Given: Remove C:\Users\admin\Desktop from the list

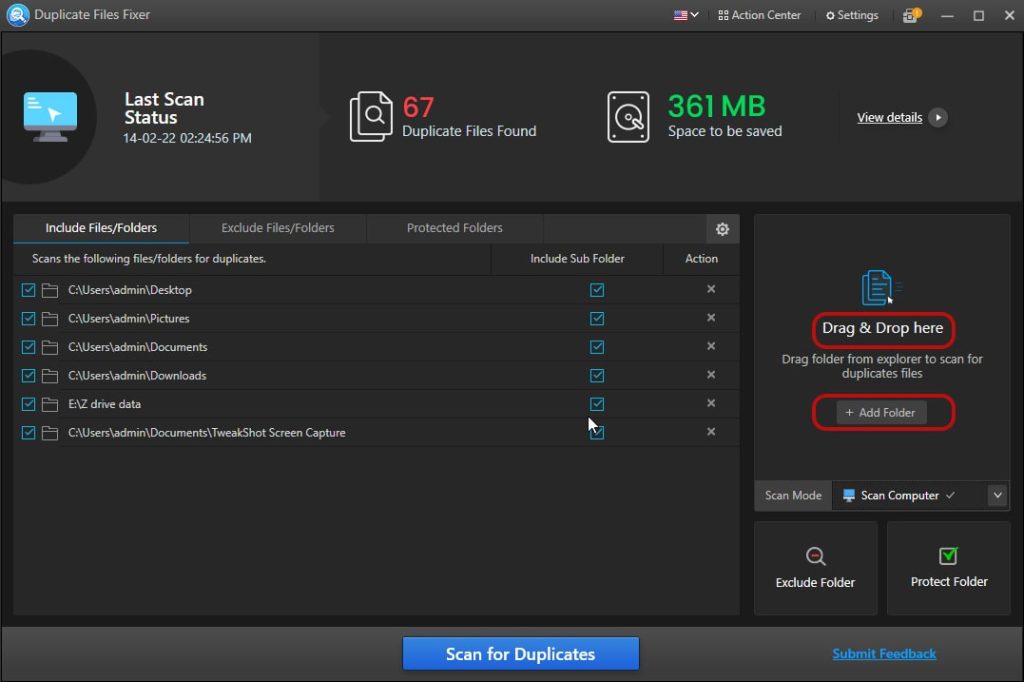Looking at the screenshot, I should click(x=711, y=289).
